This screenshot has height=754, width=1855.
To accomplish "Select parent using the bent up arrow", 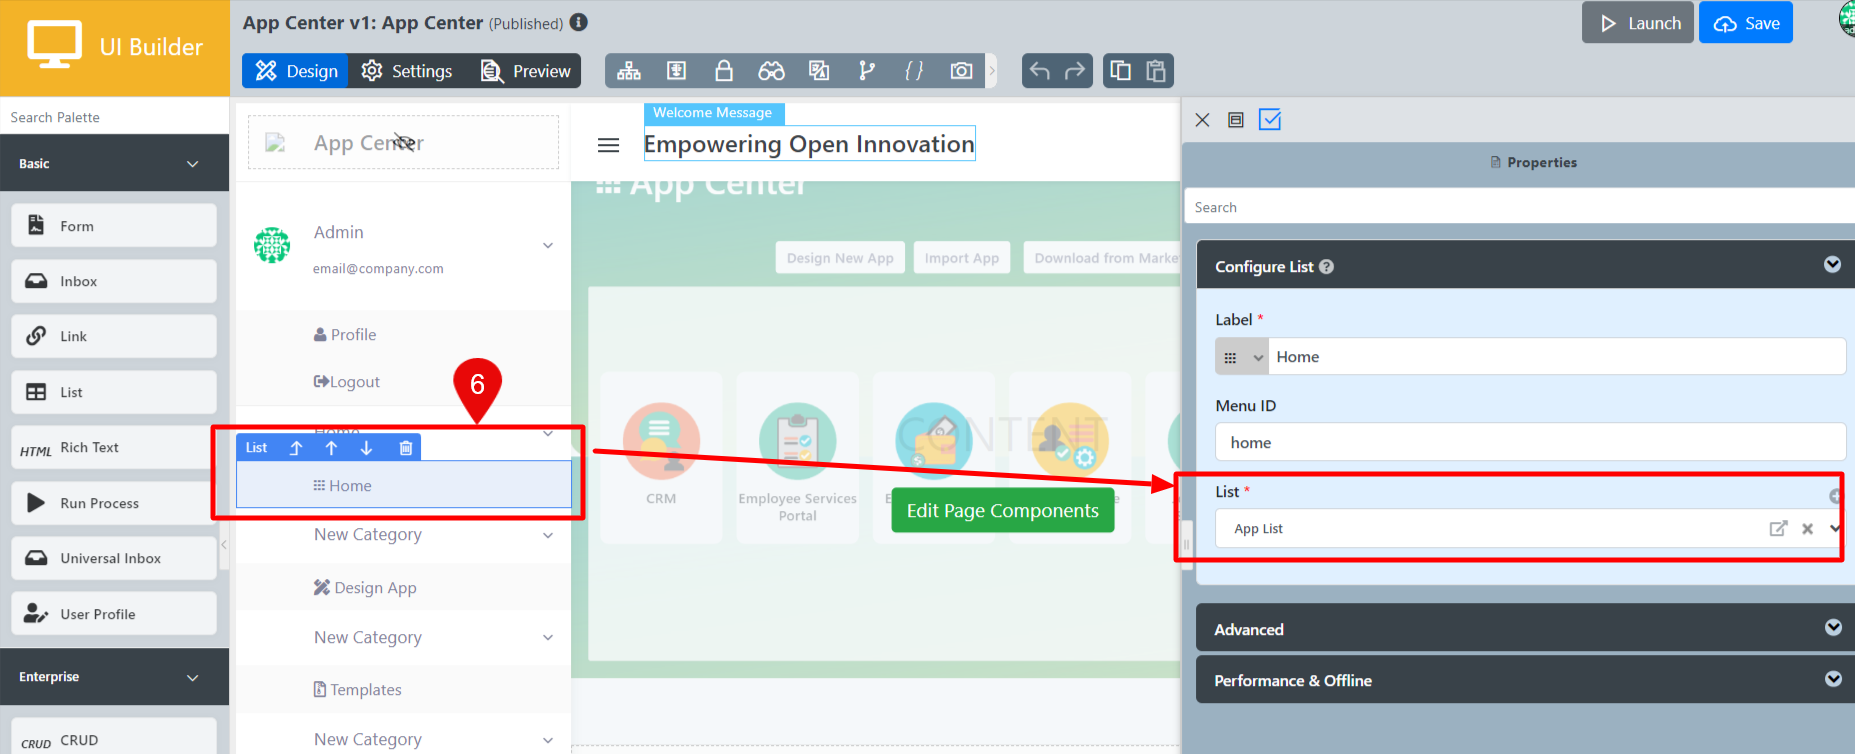I will pyautogui.click(x=295, y=448).
